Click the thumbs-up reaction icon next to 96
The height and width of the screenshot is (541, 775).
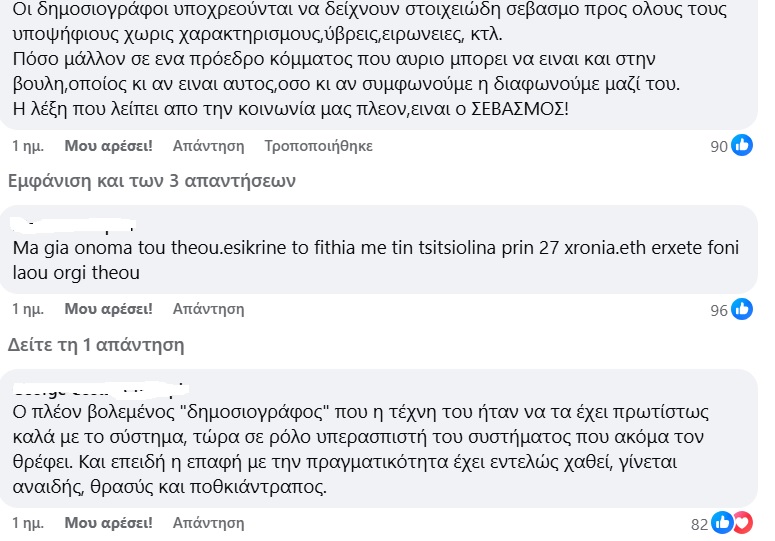742,310
